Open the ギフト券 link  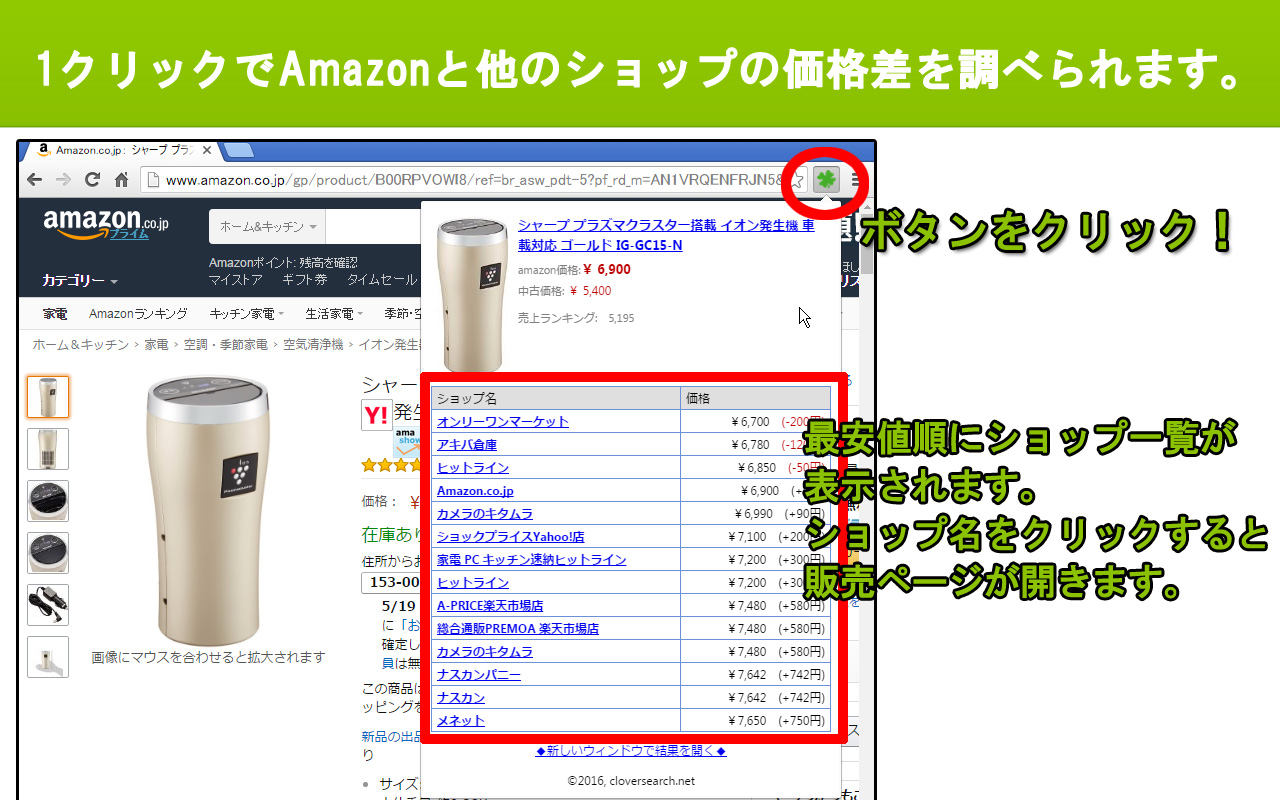coord(305,280)
